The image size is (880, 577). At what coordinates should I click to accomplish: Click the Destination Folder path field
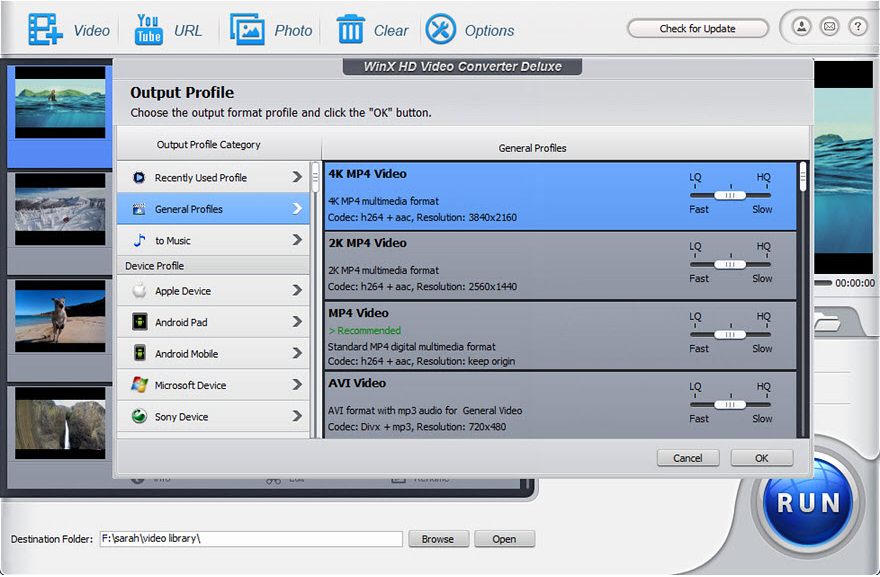point(251,539)
